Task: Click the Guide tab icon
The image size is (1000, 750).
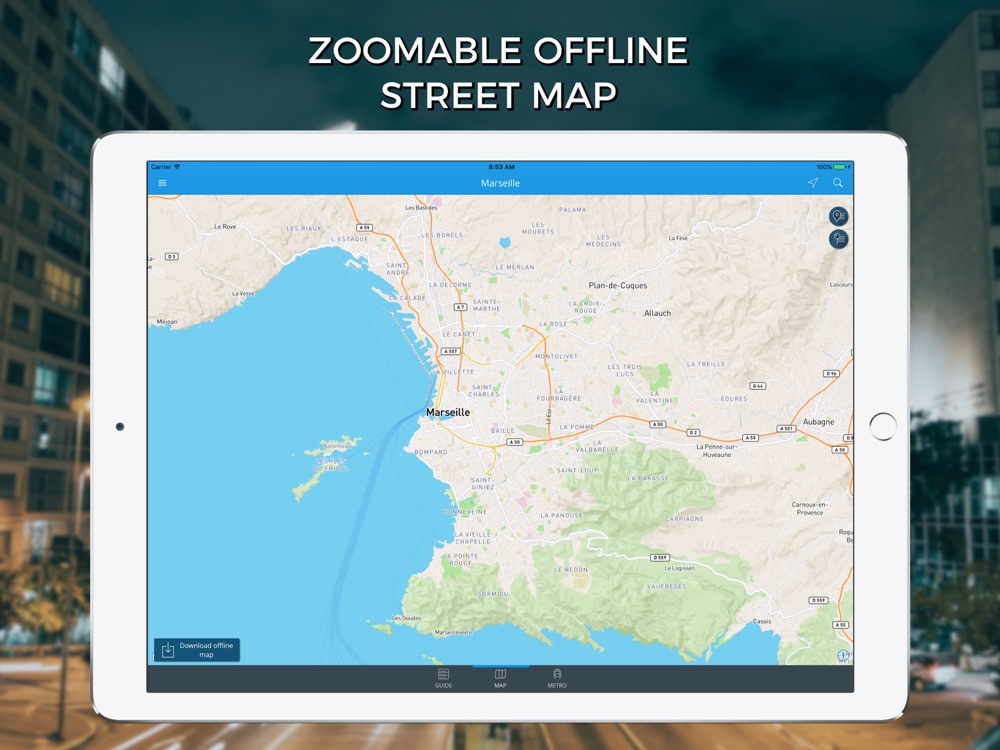Action: coord(443,674)
